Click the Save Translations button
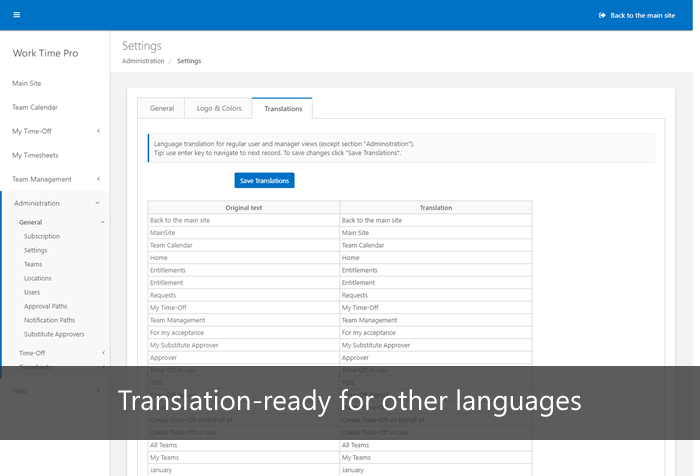The height and width of the screenshot is (476, 700). tap(264, 180)
